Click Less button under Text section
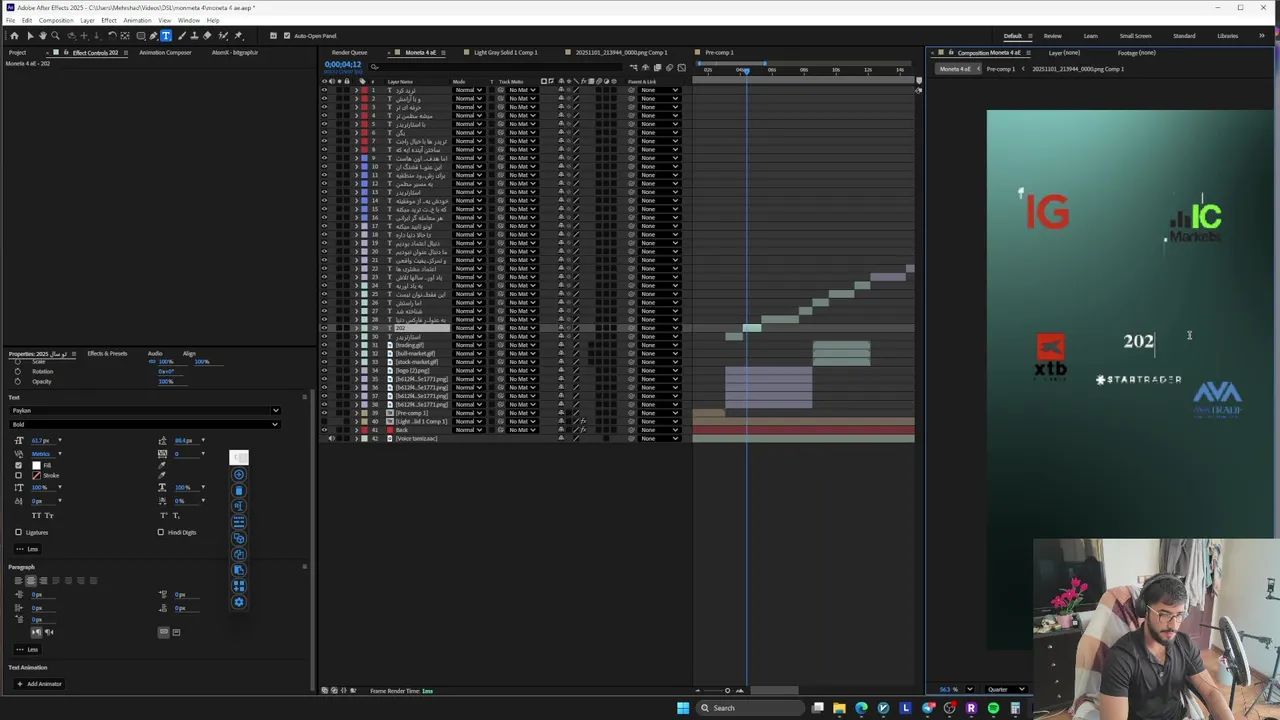1280x720 pixels. point(27,549)
